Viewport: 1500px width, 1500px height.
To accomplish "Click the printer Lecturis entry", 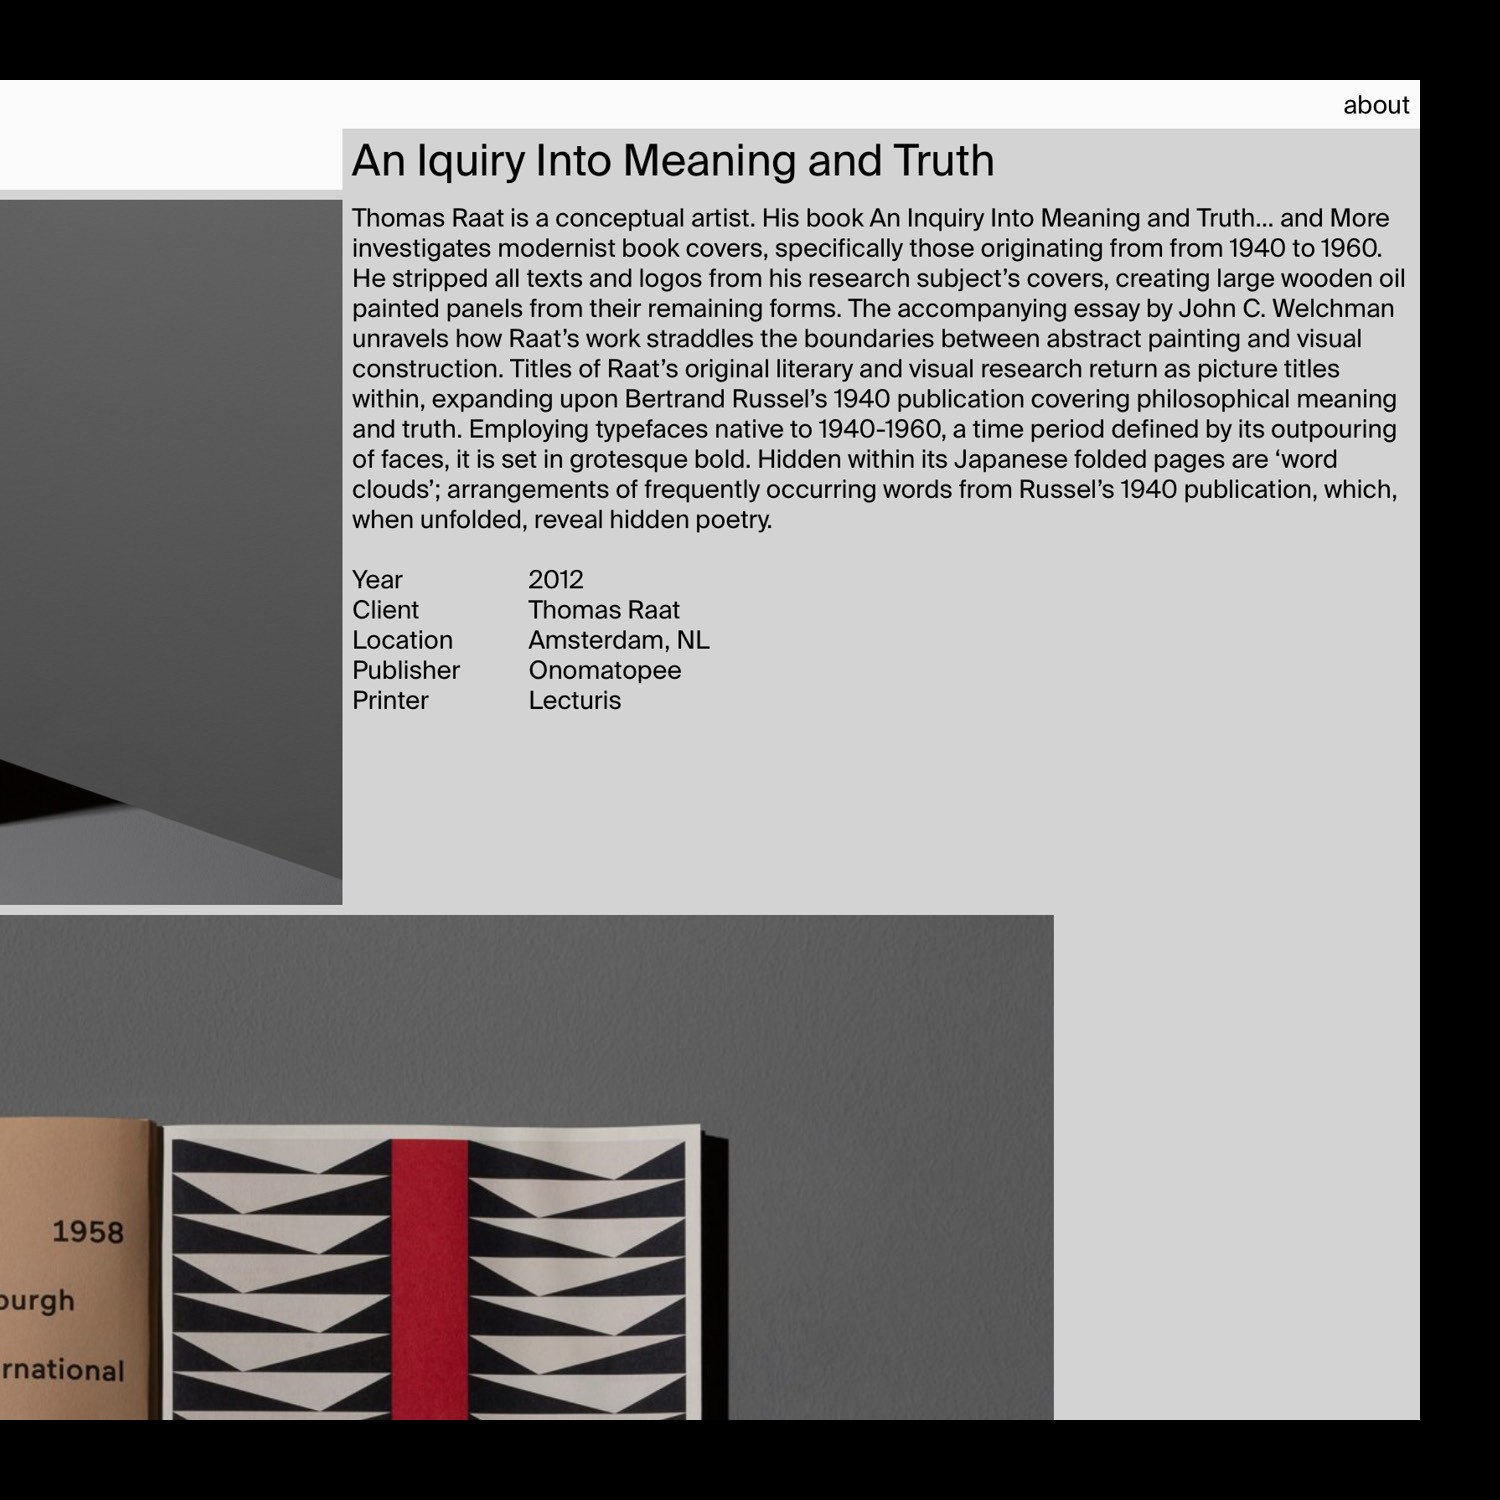I will (x=576, y=700).
